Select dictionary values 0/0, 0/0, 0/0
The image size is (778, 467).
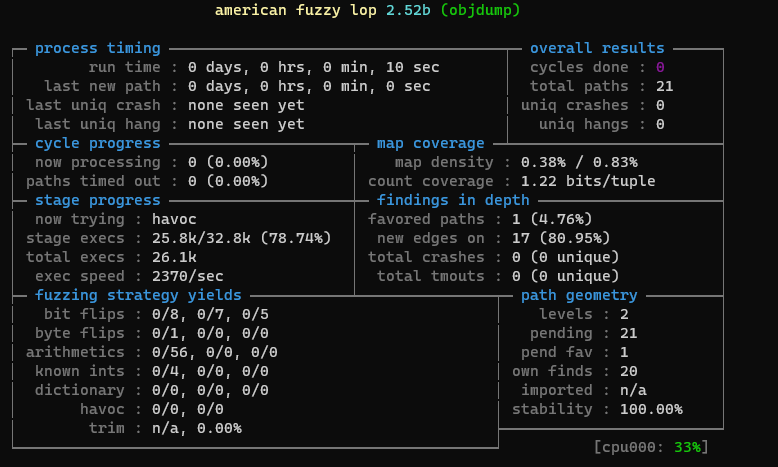point(210,390)
